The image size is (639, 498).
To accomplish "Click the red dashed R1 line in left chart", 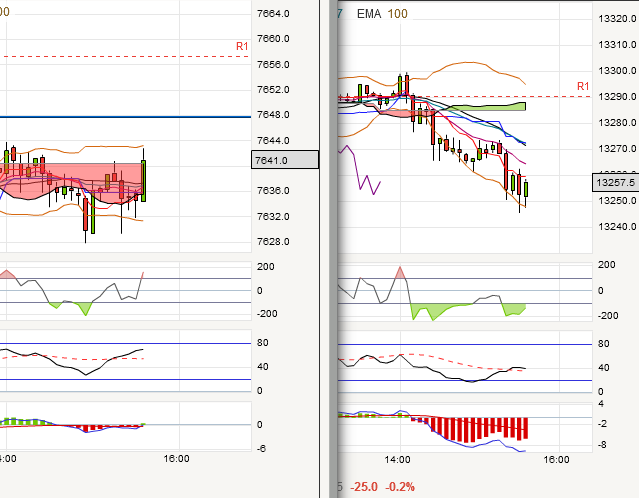I will 126,57.
